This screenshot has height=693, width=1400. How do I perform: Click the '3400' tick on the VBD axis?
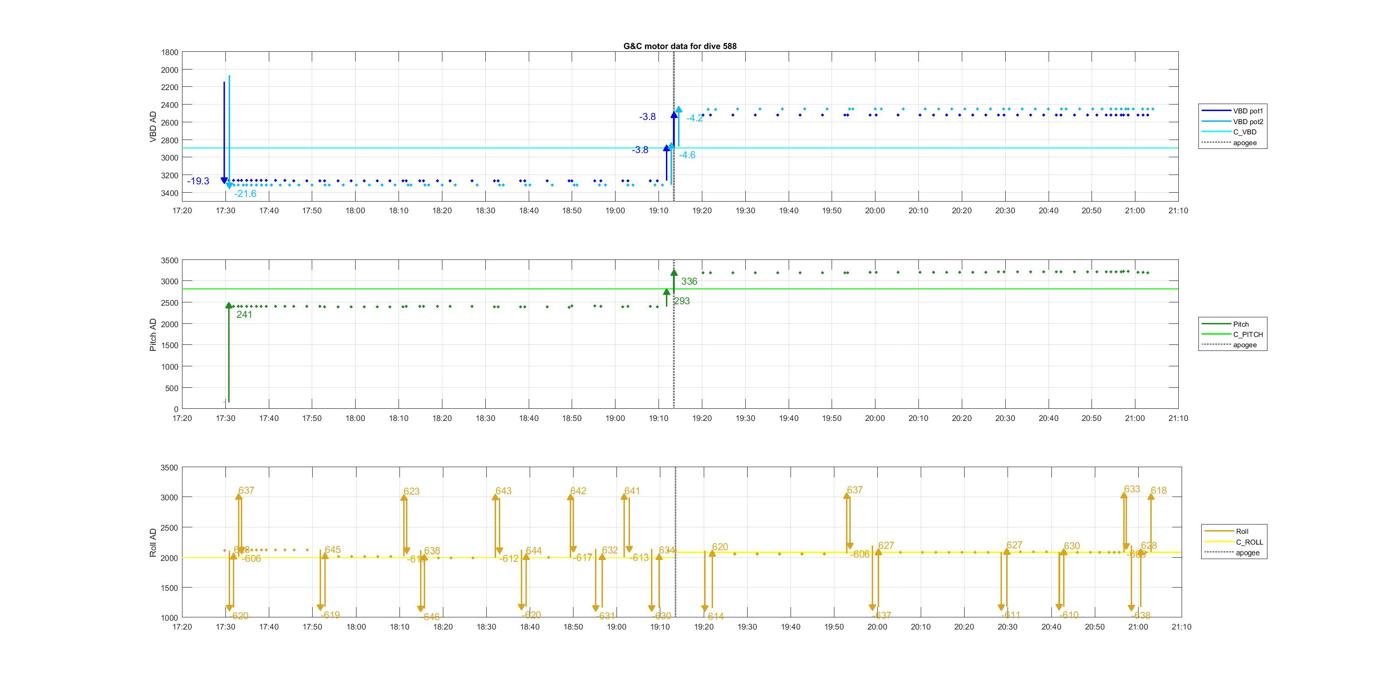click(170, 193)
